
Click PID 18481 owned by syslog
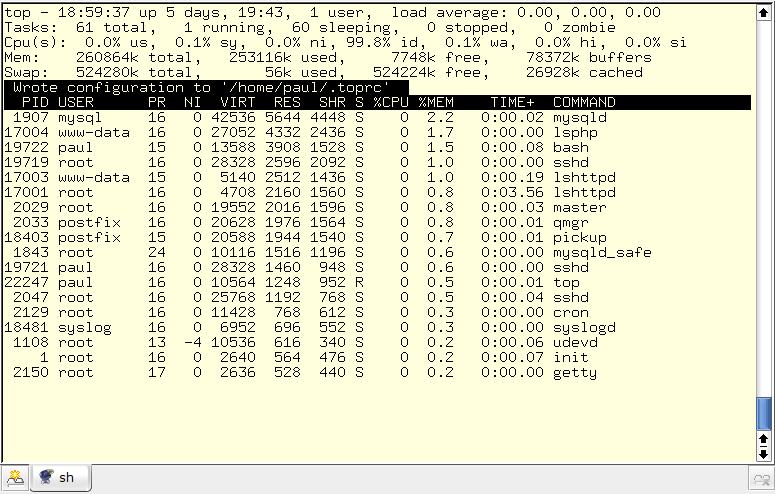click(26, 327)
